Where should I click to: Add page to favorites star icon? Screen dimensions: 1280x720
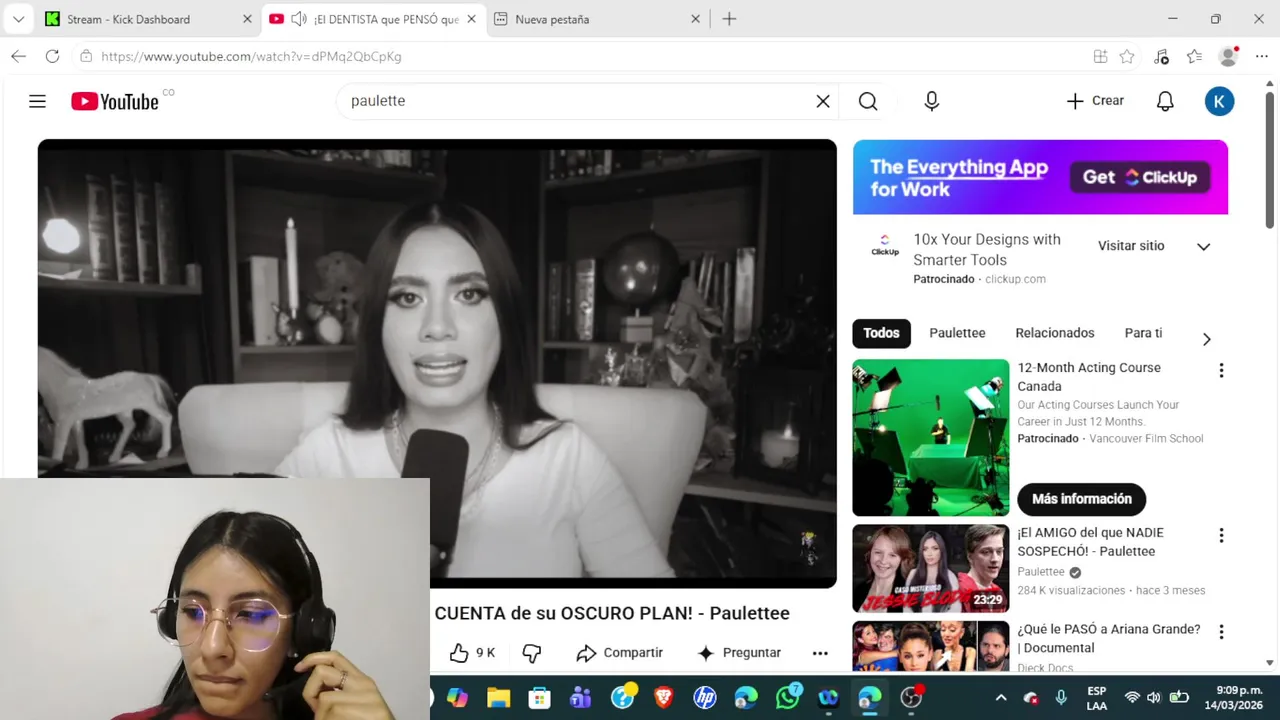(1127, 56)
